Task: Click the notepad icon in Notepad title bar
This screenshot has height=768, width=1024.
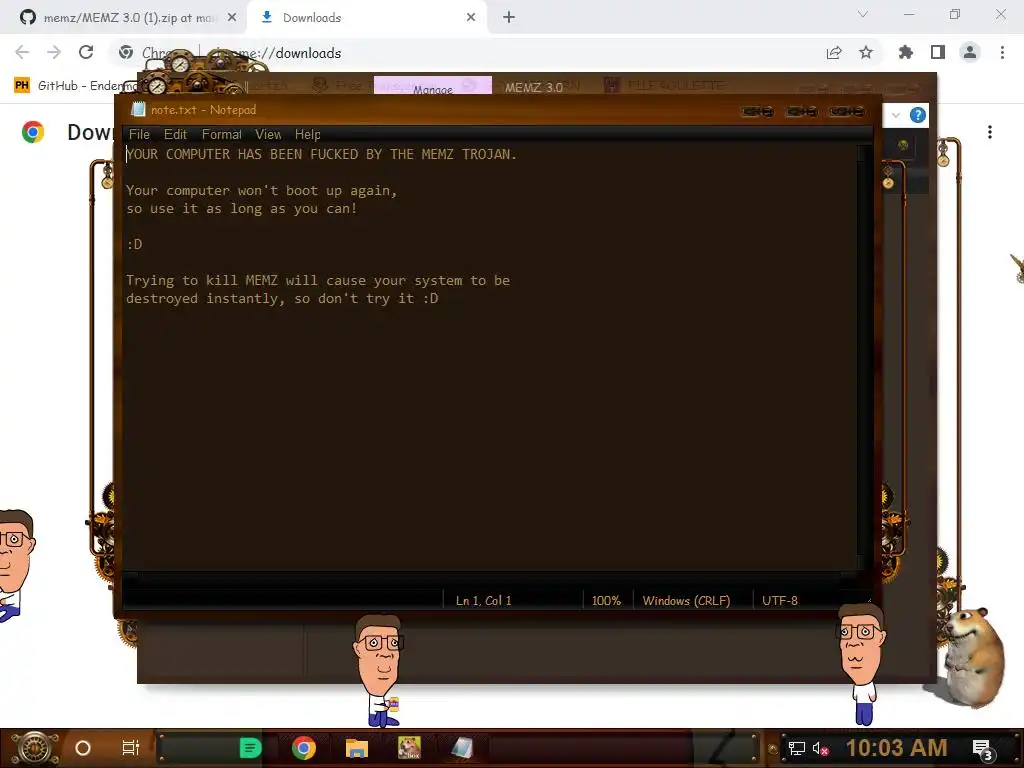Action: click(138, 110)
